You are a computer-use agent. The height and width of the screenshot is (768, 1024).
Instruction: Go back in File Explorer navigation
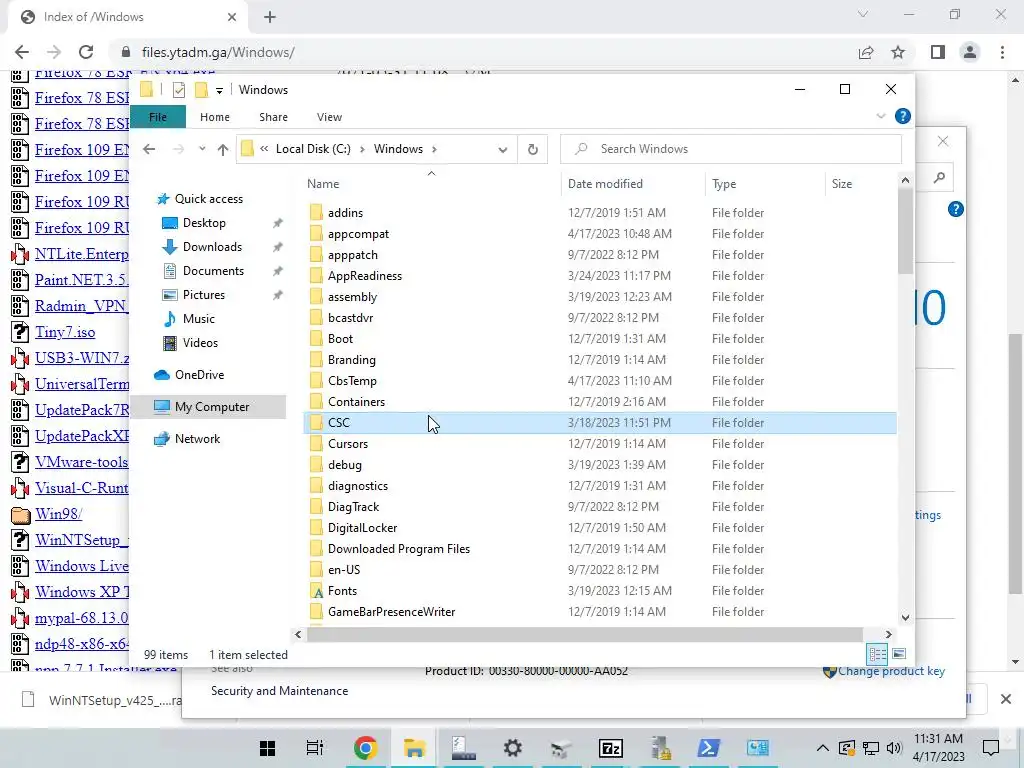(x=149, y=149)
